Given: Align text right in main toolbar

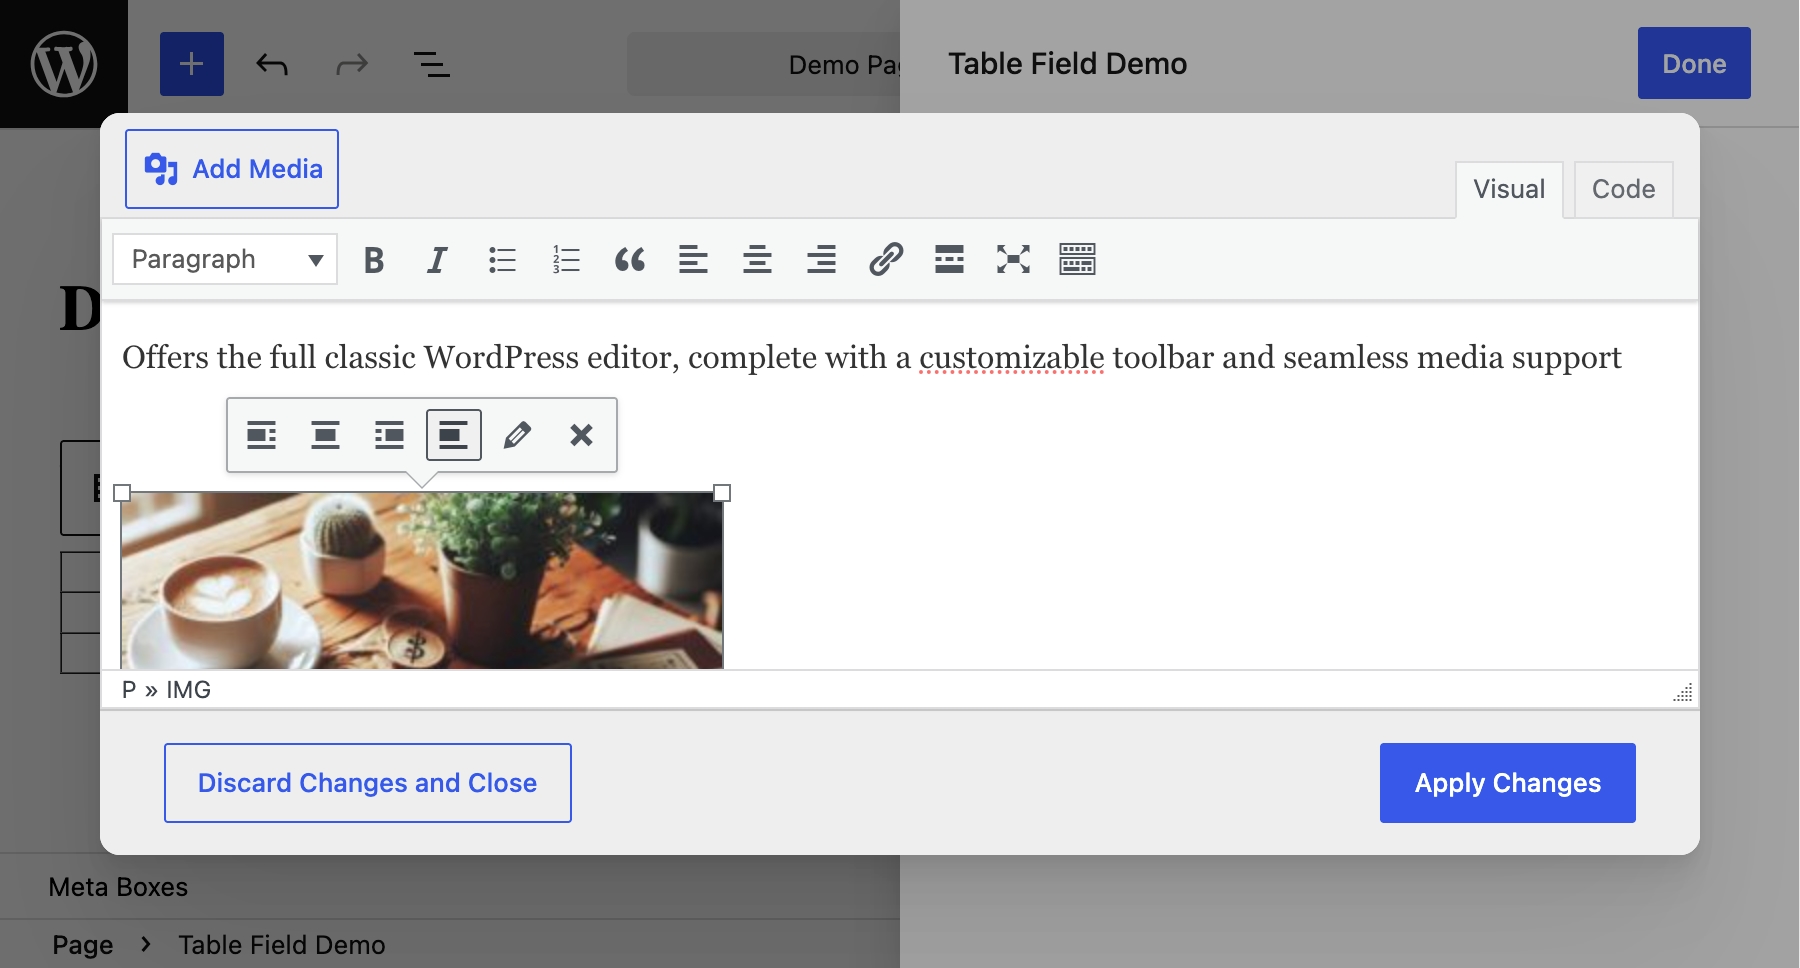Looking at the screenshot, I should (821, 260).
